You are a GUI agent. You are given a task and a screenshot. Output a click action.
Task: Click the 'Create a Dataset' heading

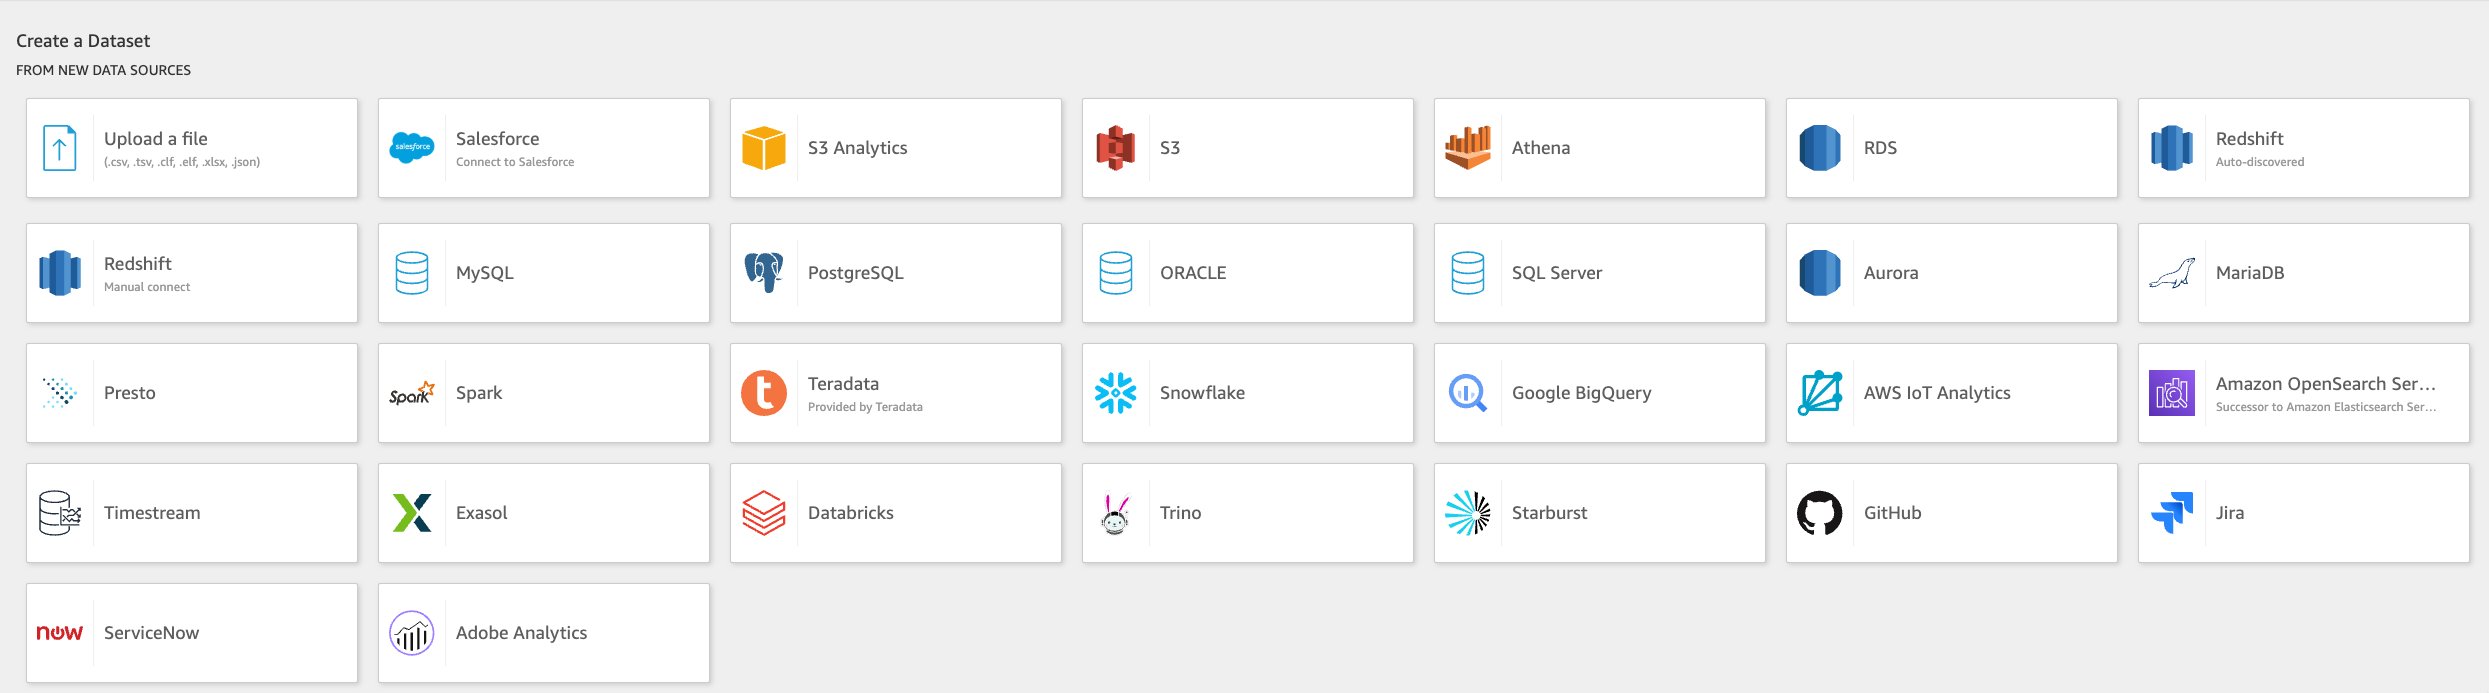click(83, 41)
